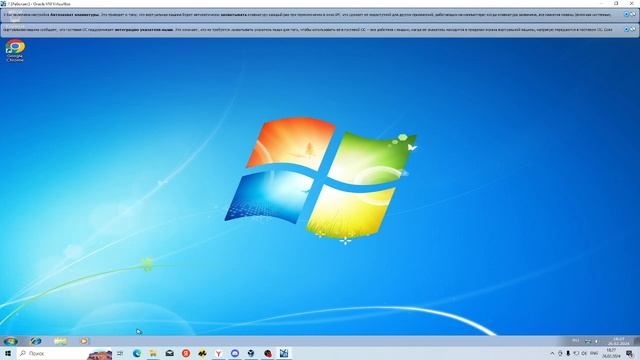The height and width of the screenshot is (360, 640).
Task: Open the host clock and calendar
Action: click(611, 353)
